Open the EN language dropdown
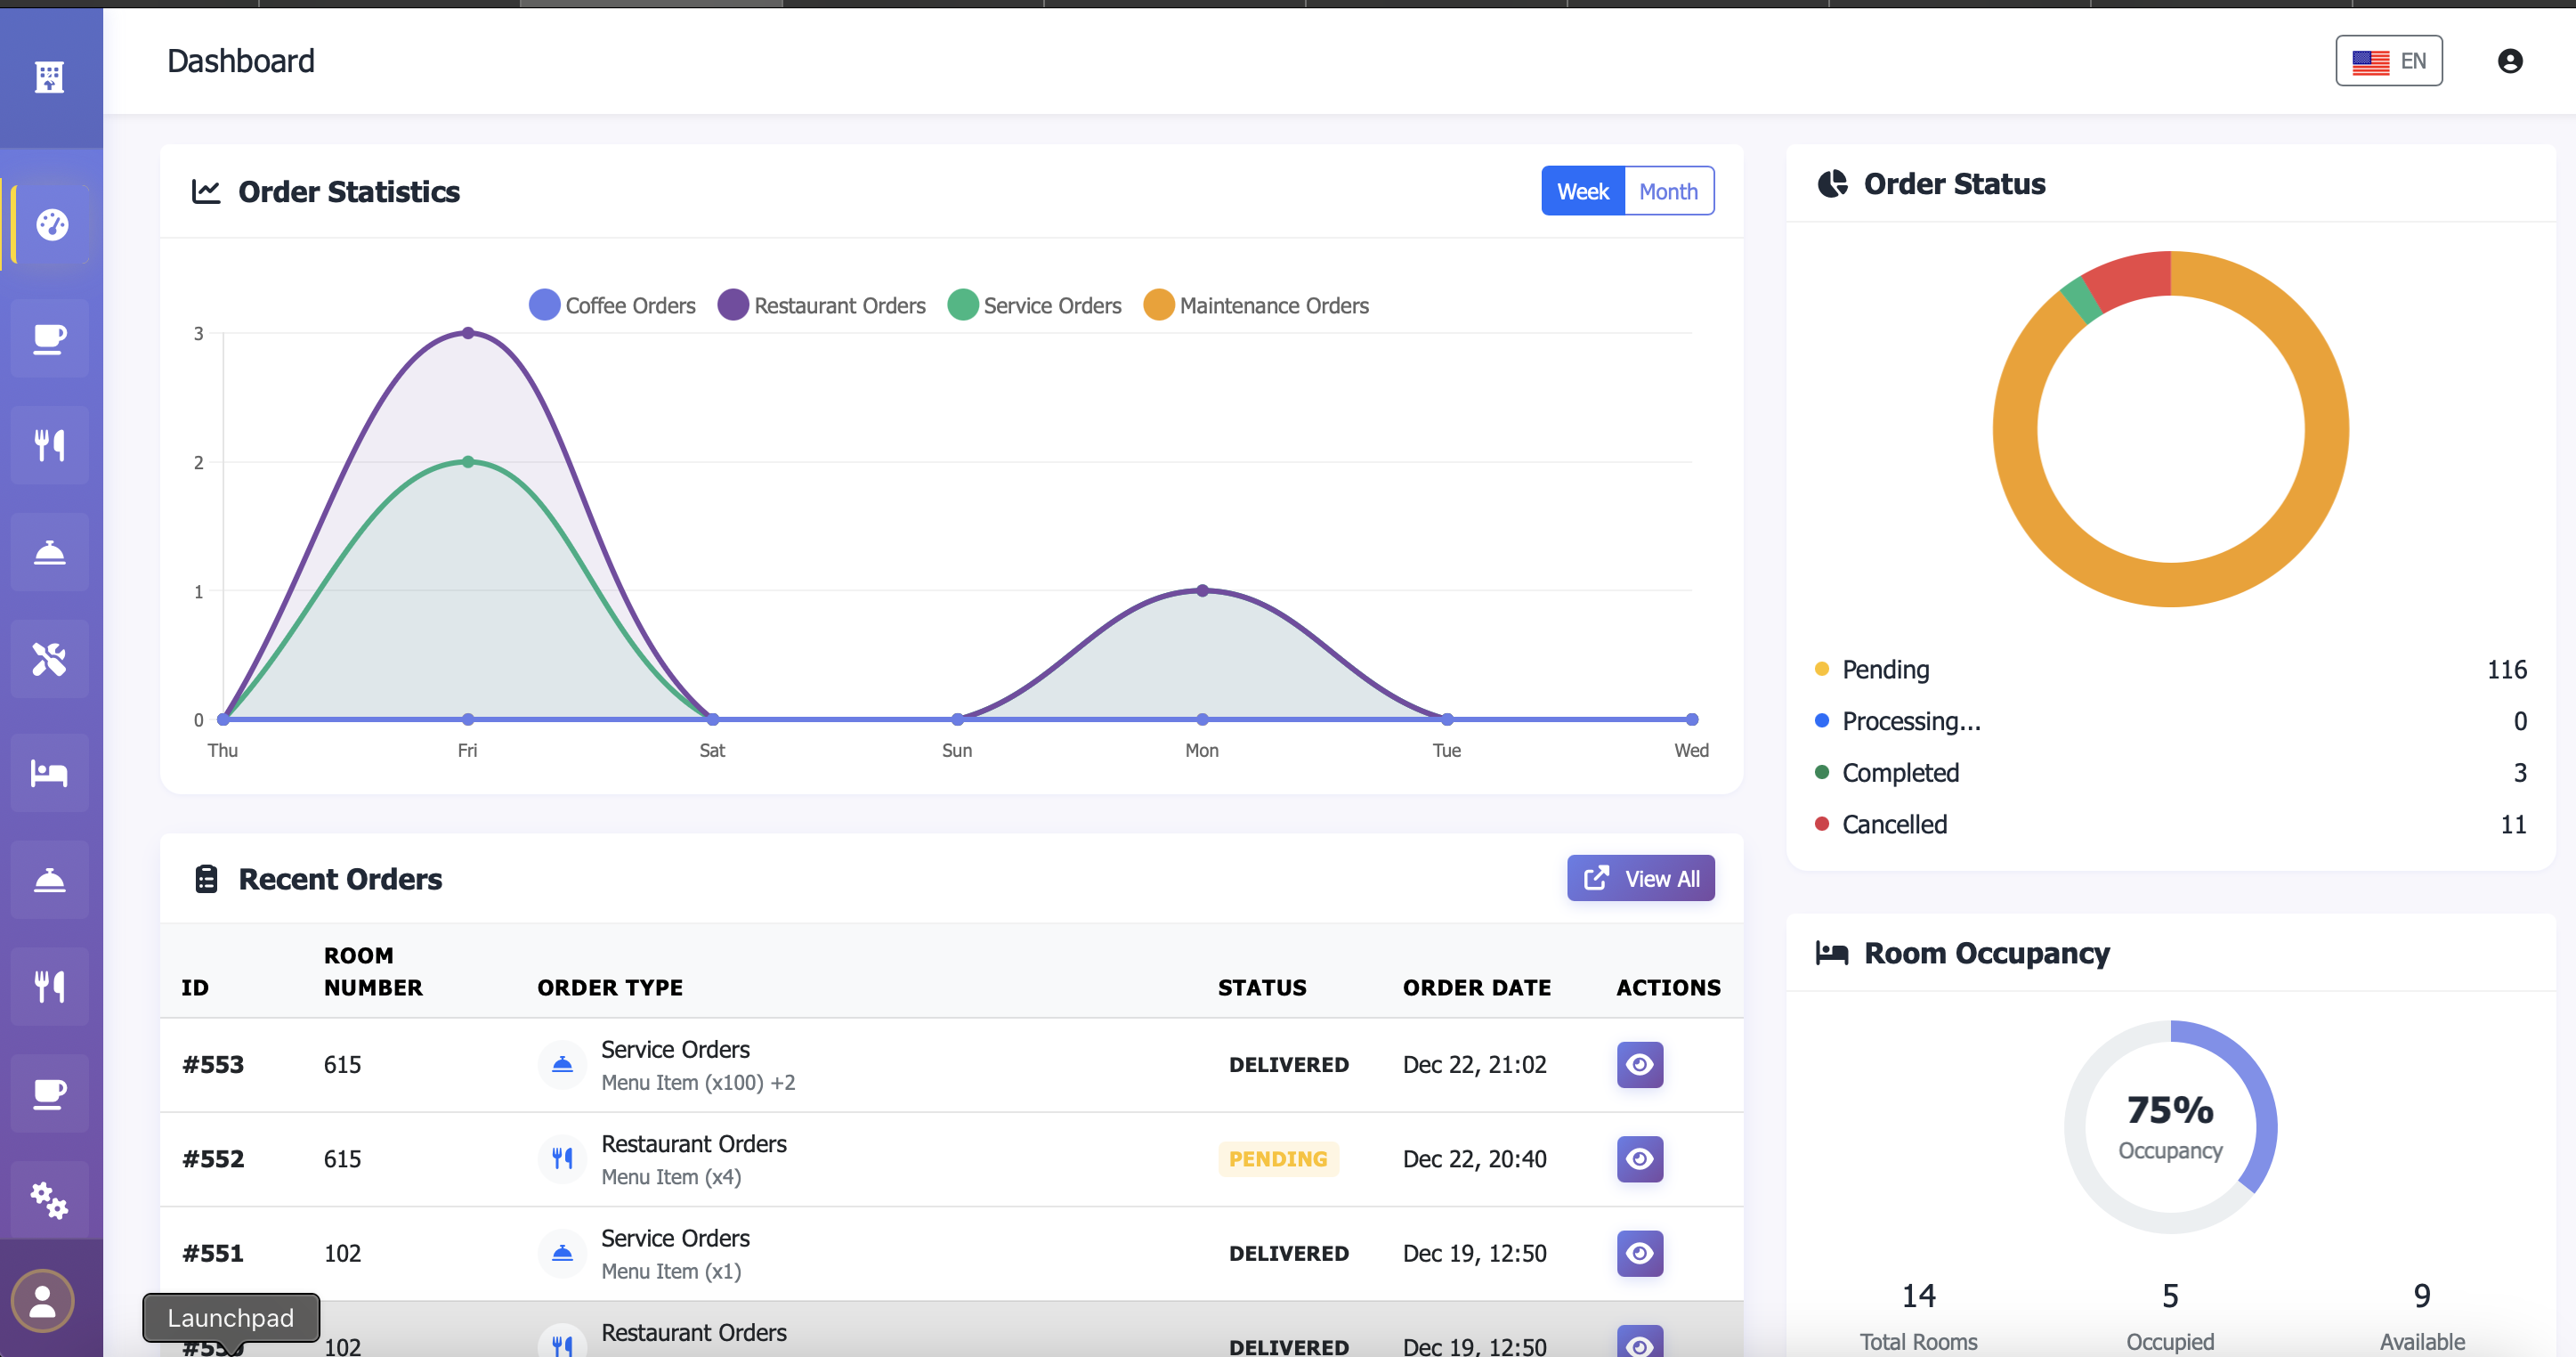The height and width of the screenshot is (1357, 2576). click(2388, 61)
